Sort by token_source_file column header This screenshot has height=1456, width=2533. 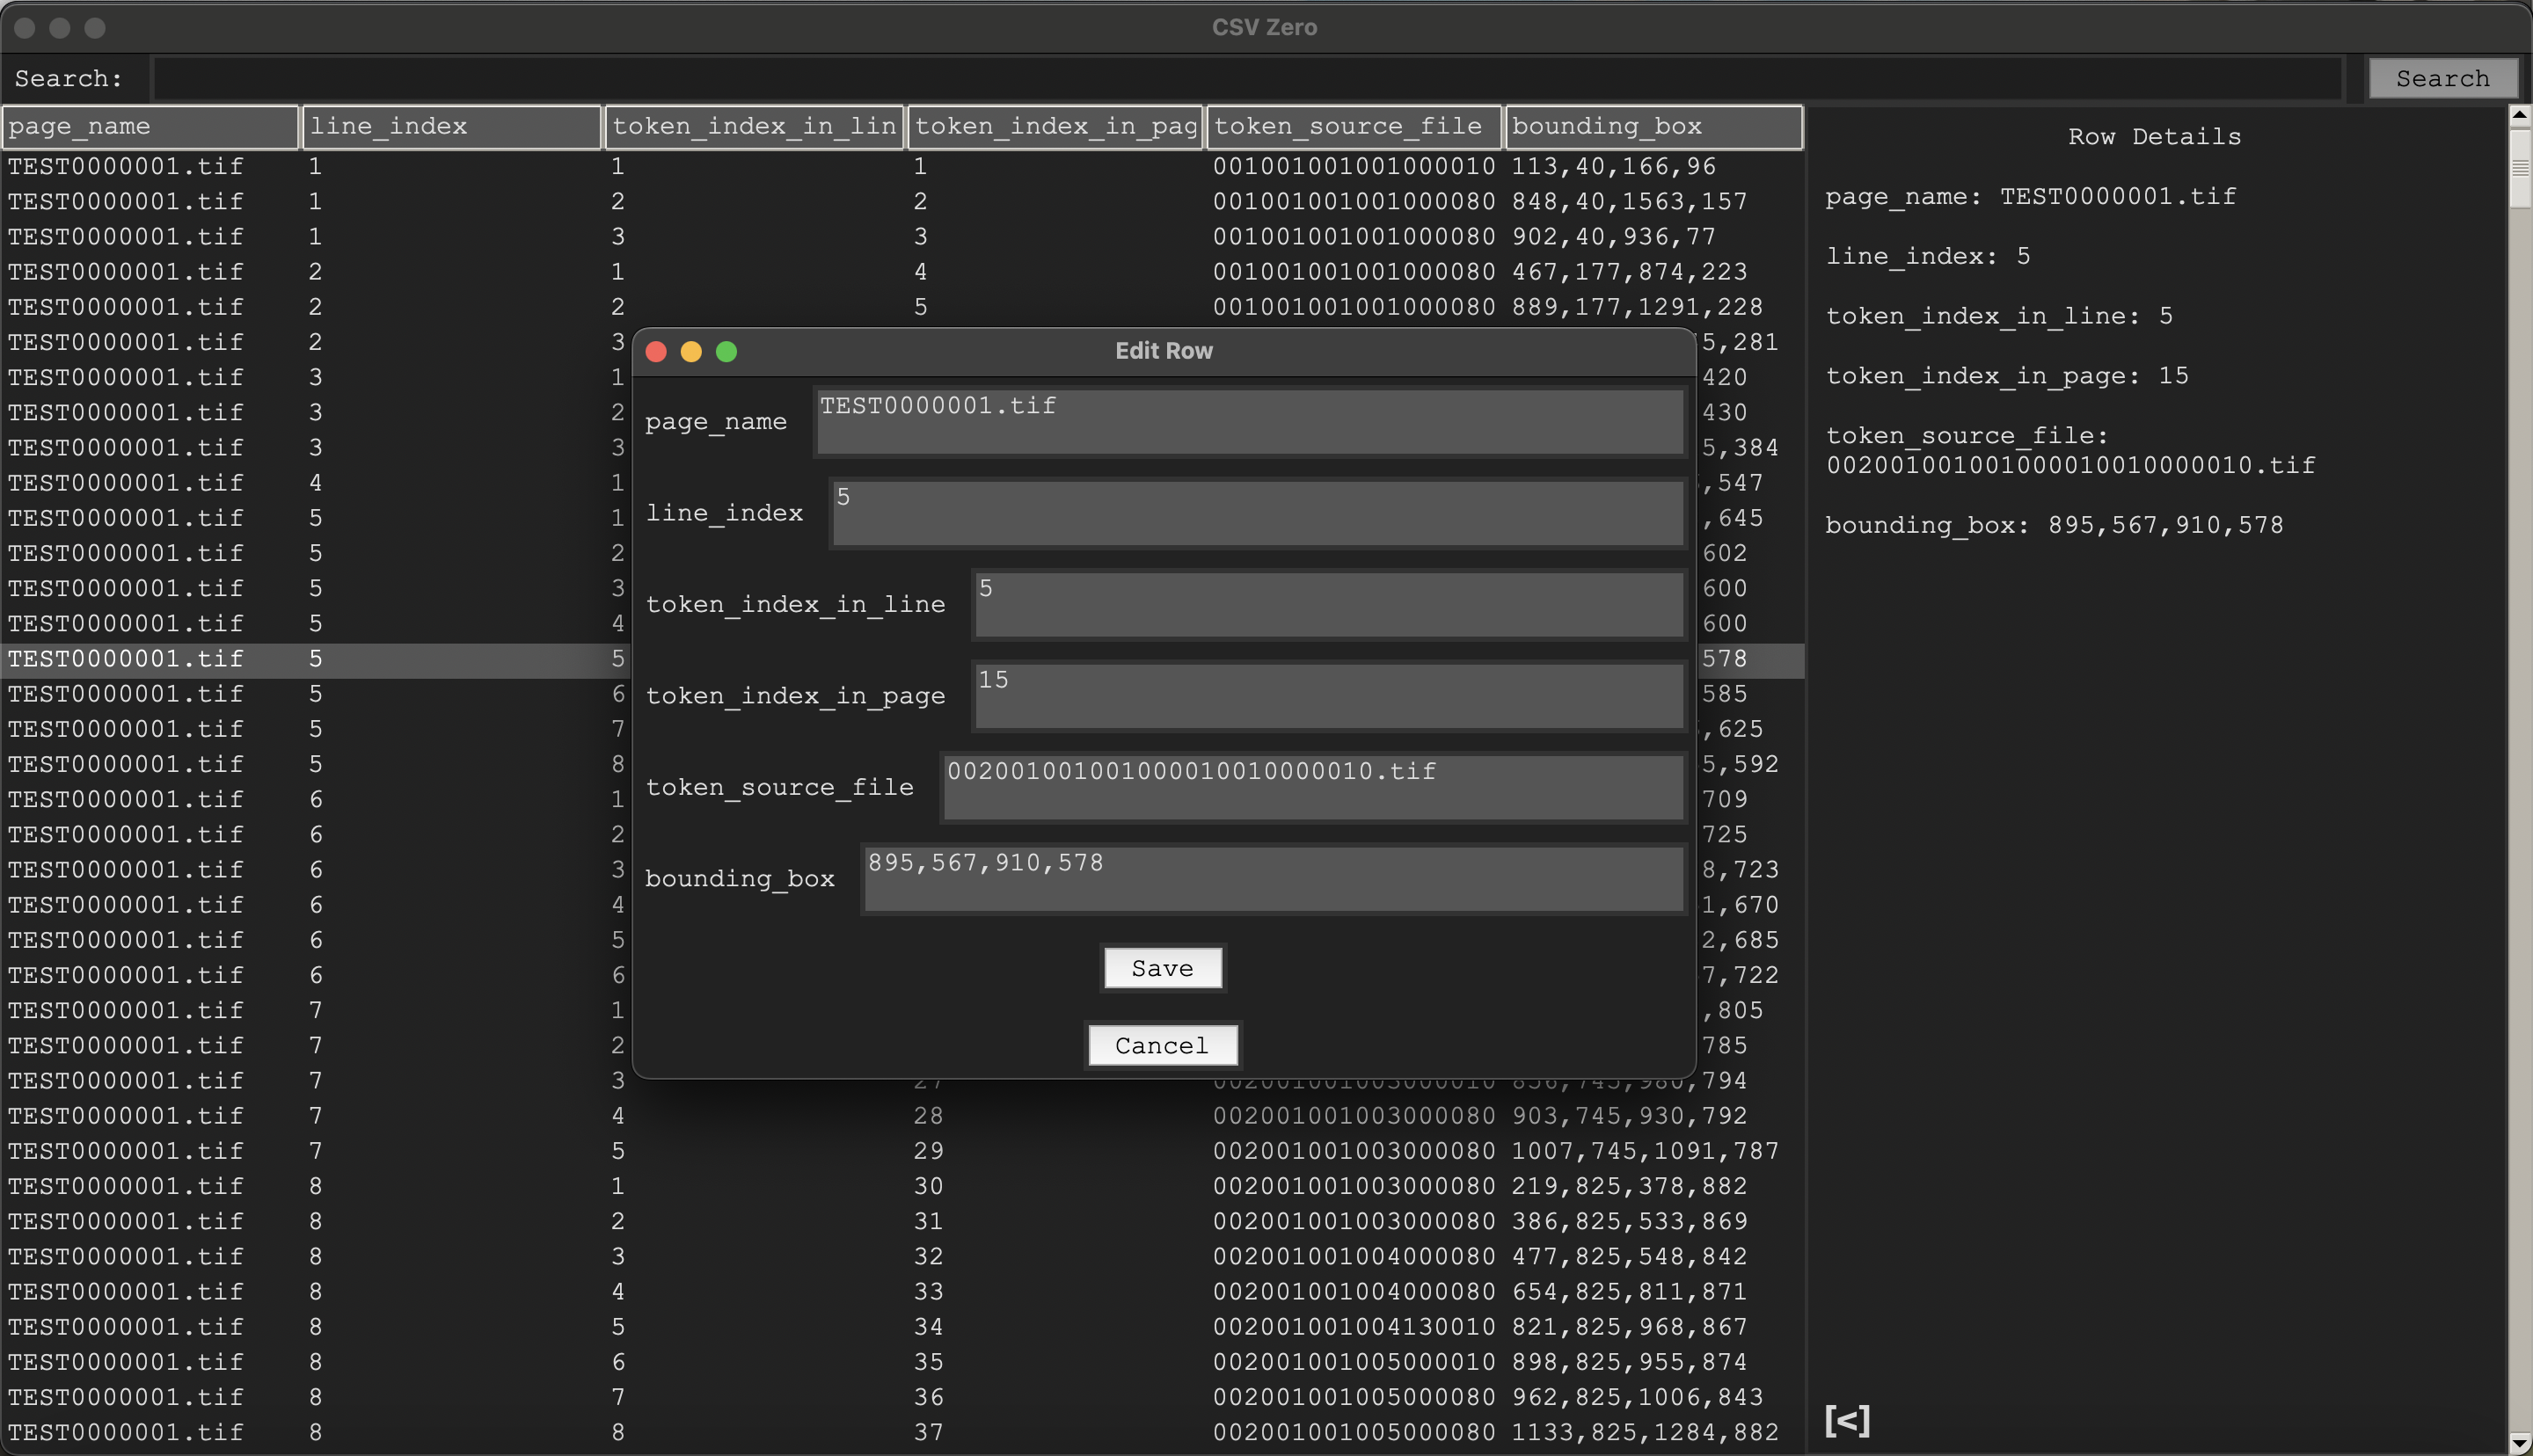(x=1354, y=126)
